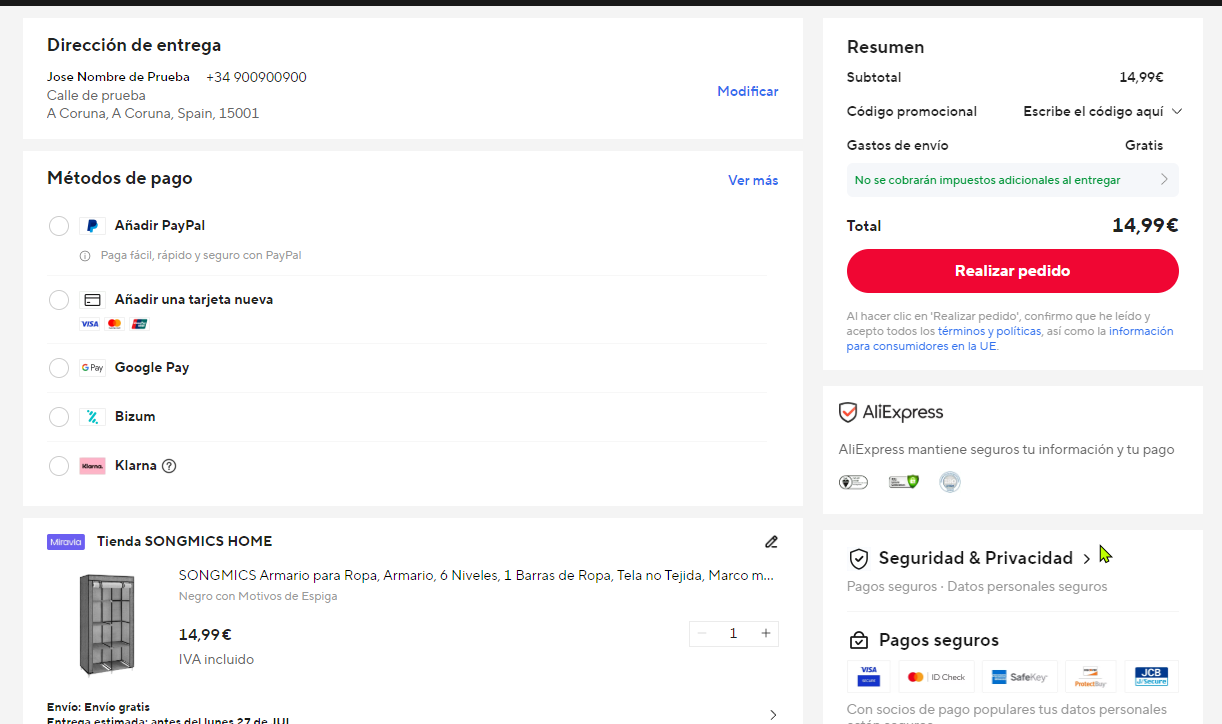The width and height of the screenshot is (1222, 724).
Task: Click the Tienda SONGMICS HOME store name
Action: (184, 542)
